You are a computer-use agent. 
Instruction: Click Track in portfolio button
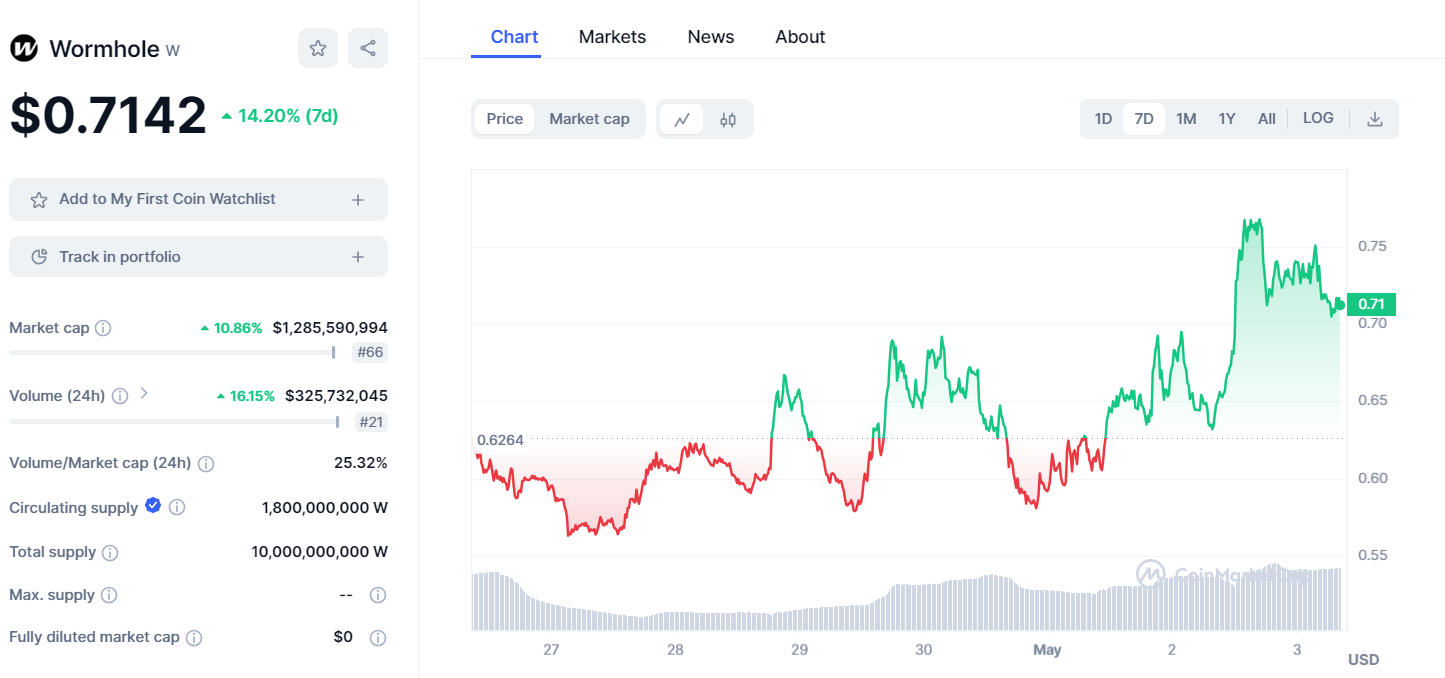pyautogui.click(x=198, y=257)
